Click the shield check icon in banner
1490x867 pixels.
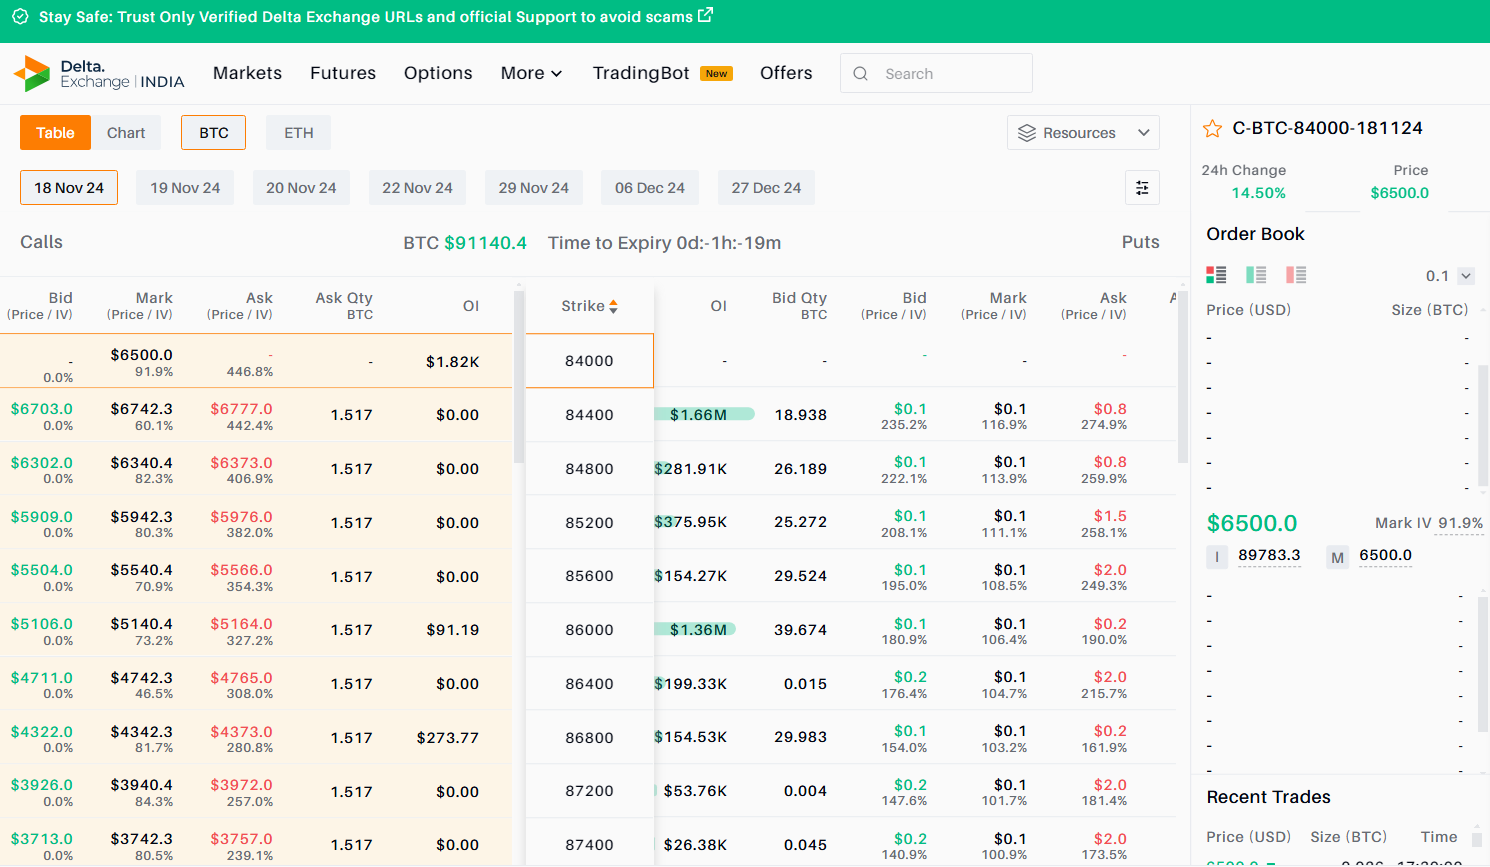[20, 17]
